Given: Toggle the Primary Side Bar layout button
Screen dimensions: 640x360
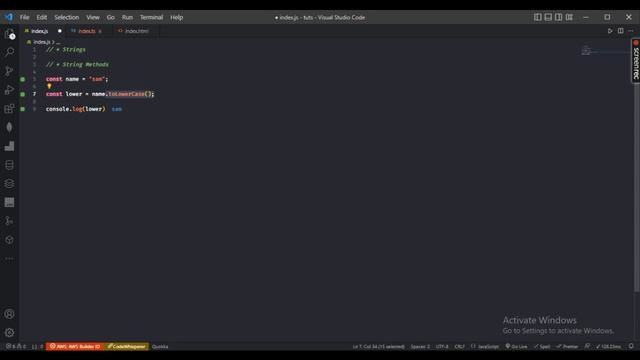Looking at the screenshot, I should click(x=538, y=17).
